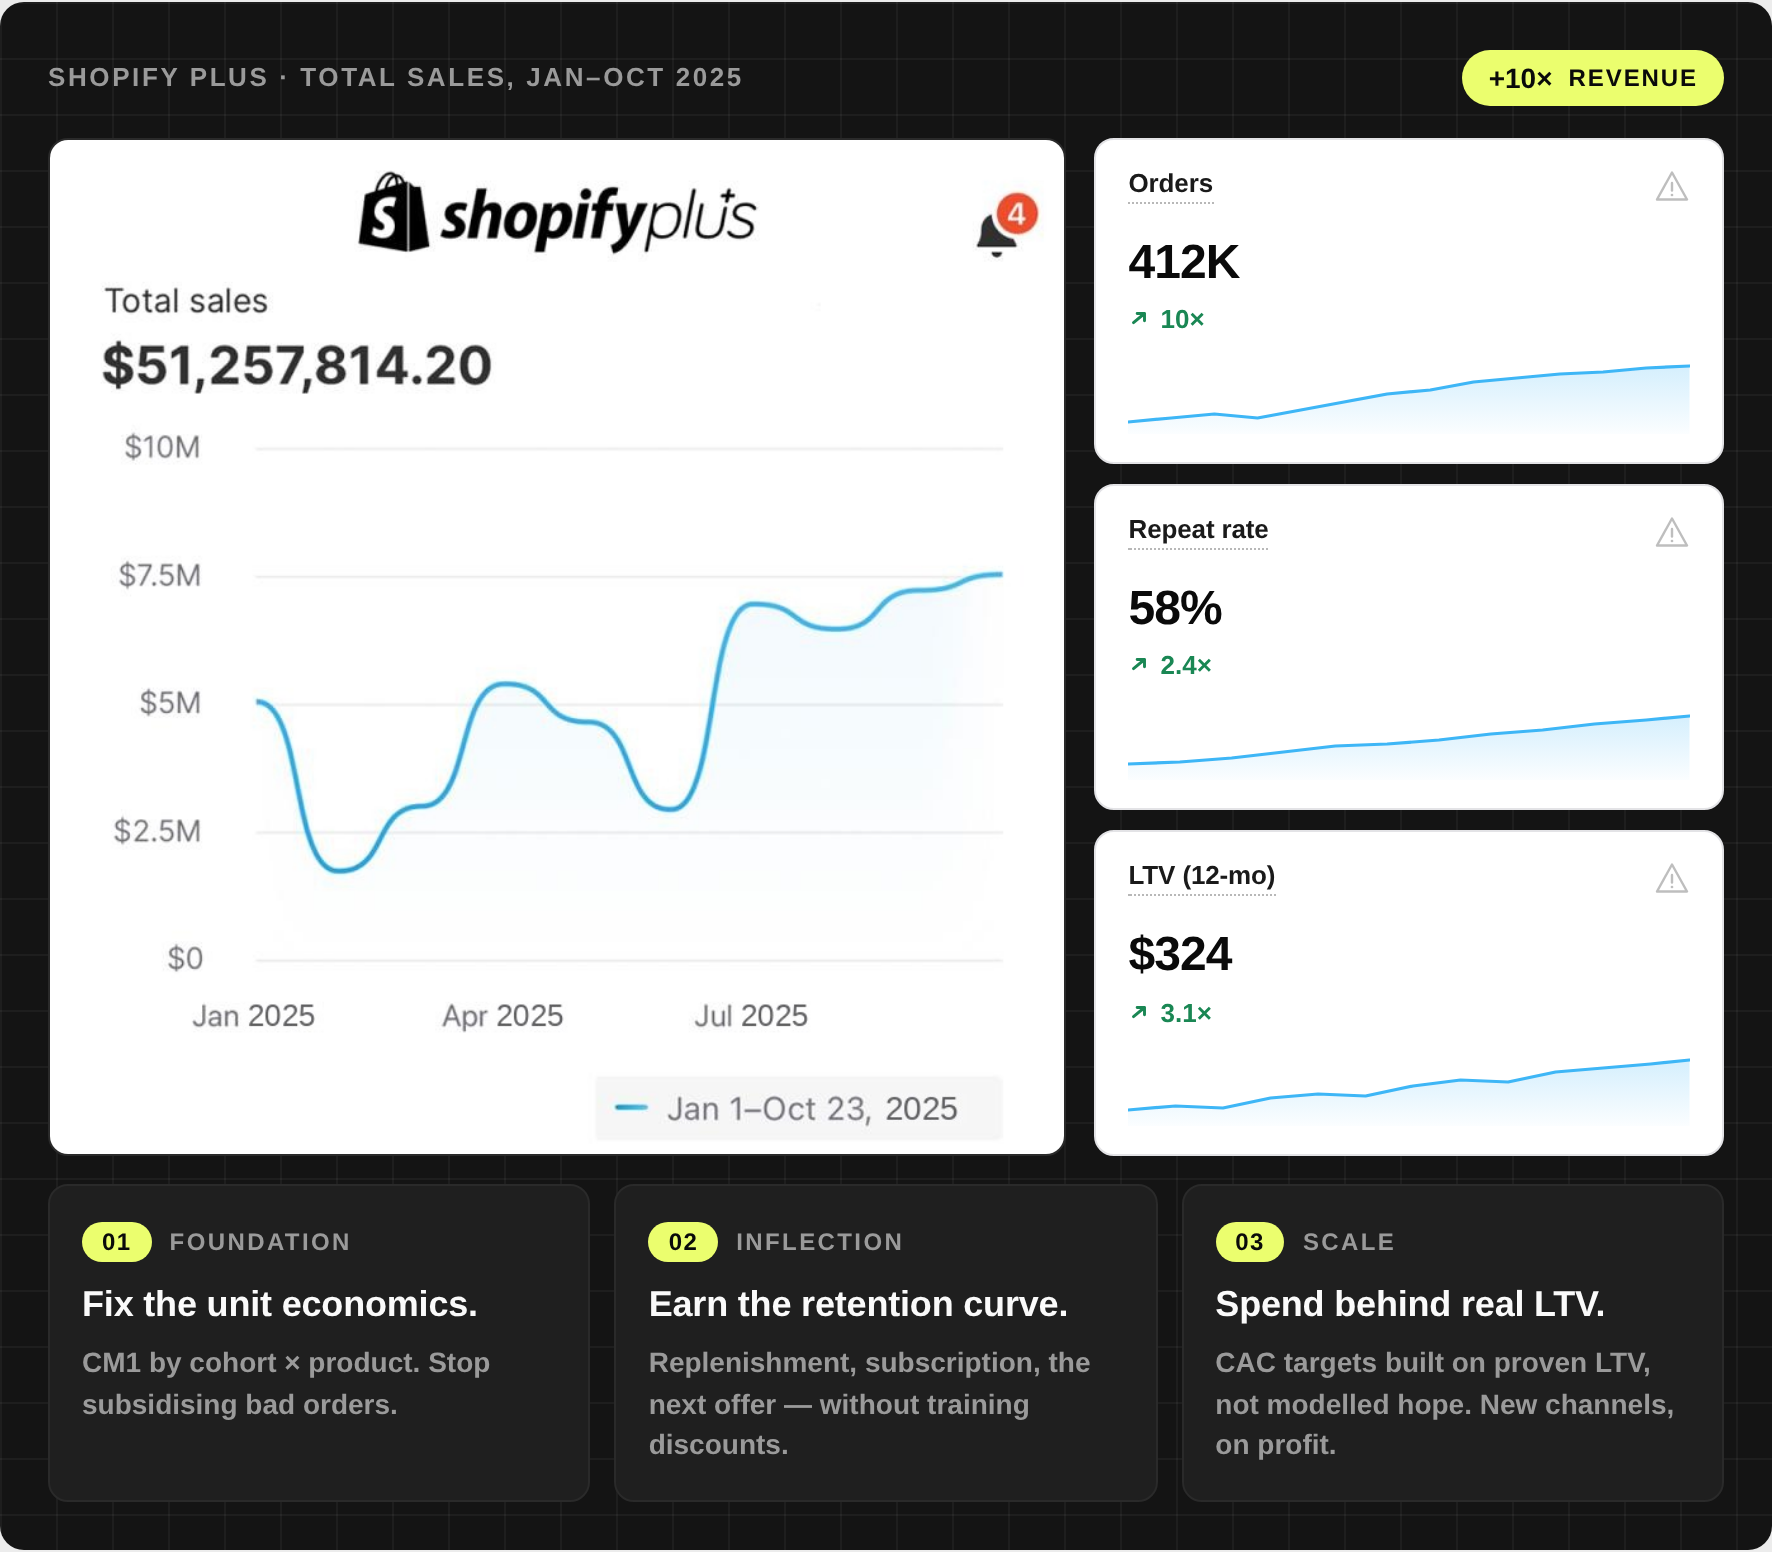The image size is (1772, 1552).
Task: Click the 02 step badge
Action: coord(683,1242)
